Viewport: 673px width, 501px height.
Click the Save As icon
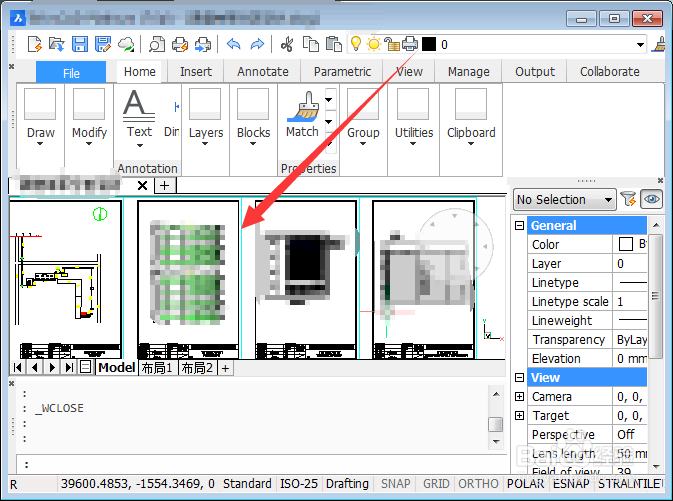pos(103,44)
